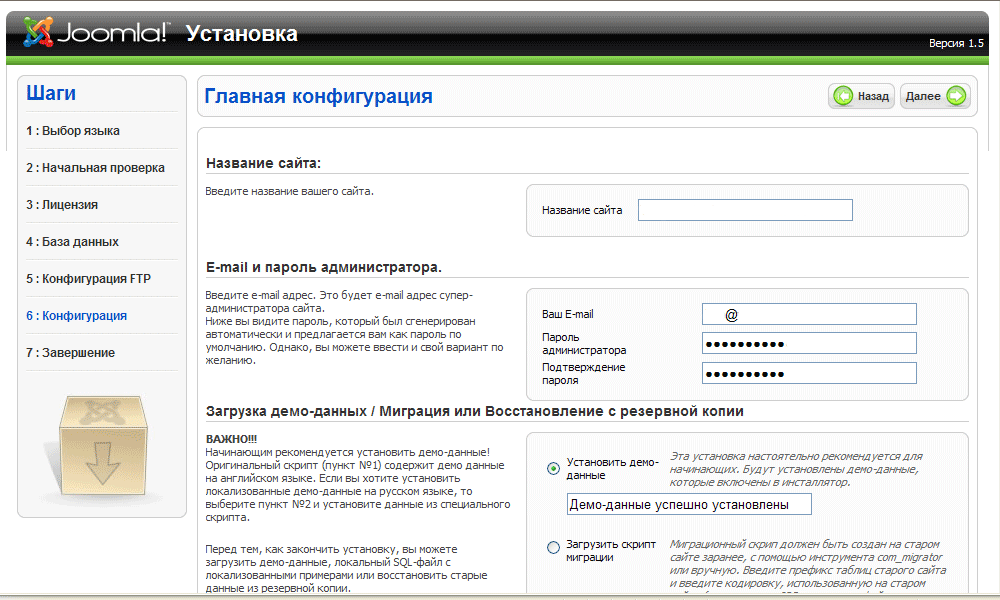Click the Далее button

click(x=935, y=96)
